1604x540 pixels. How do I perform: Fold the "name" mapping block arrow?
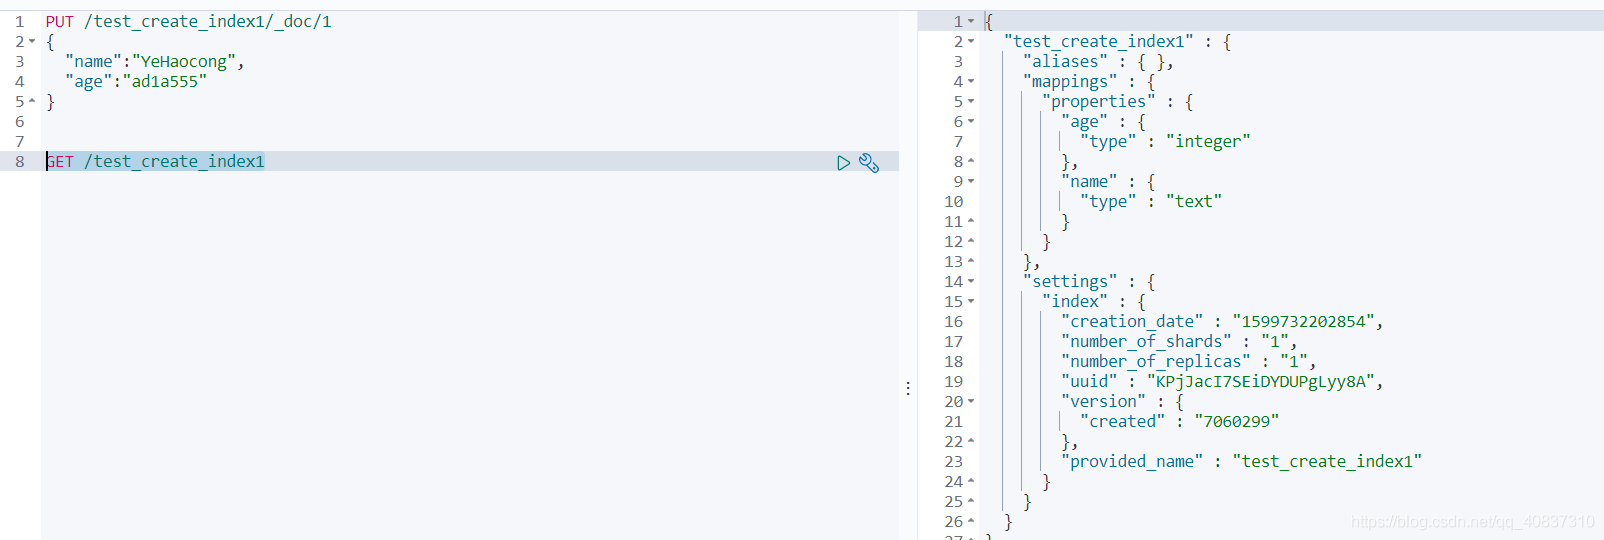click(x=971, y=181)
